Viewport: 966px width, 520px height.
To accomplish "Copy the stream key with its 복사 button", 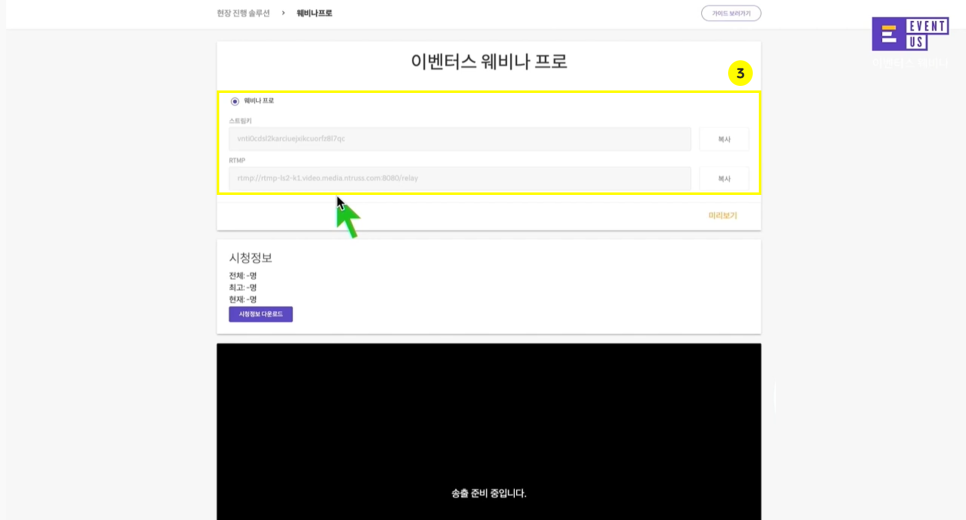I will click(724, 139).
